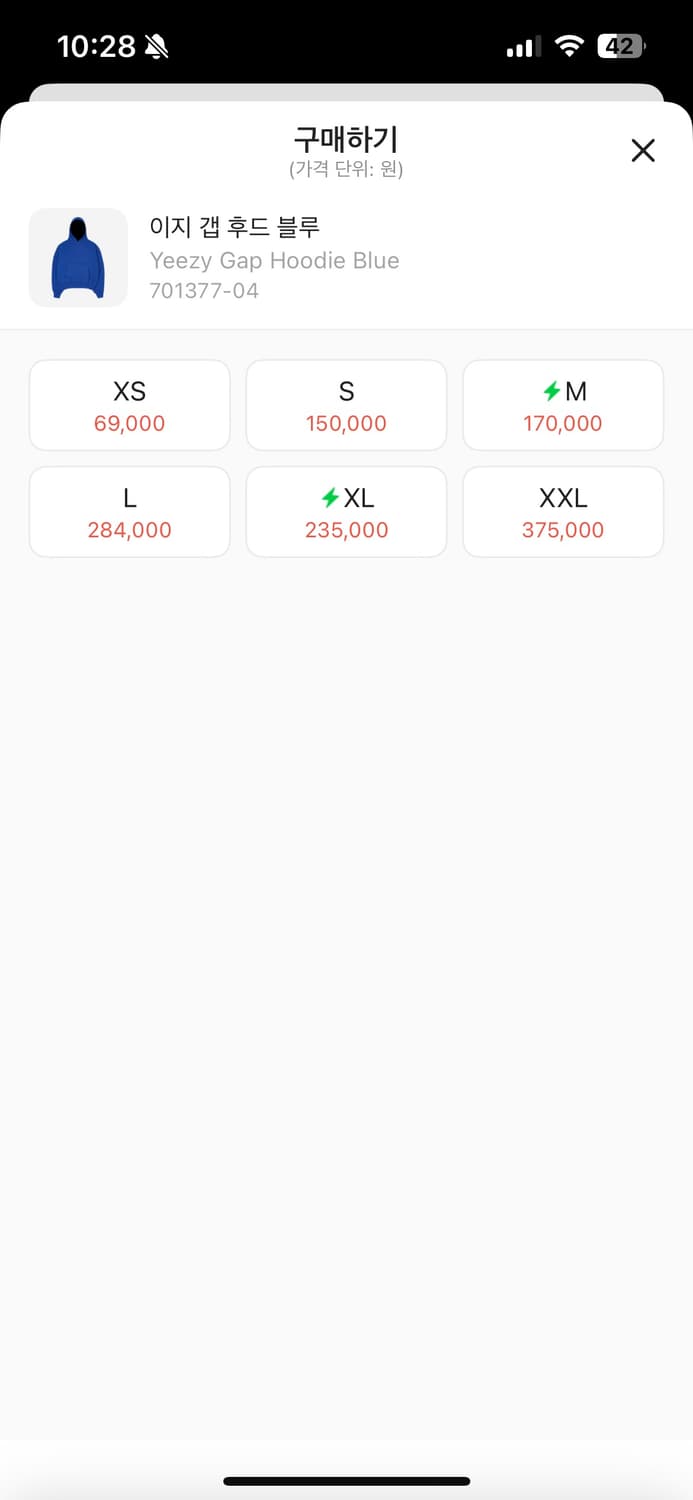Tap the Korean product name 이지 갭 후드 블루
This screenshot has width=693, height=1500.
pyautogui.click(x=234, y=227)
